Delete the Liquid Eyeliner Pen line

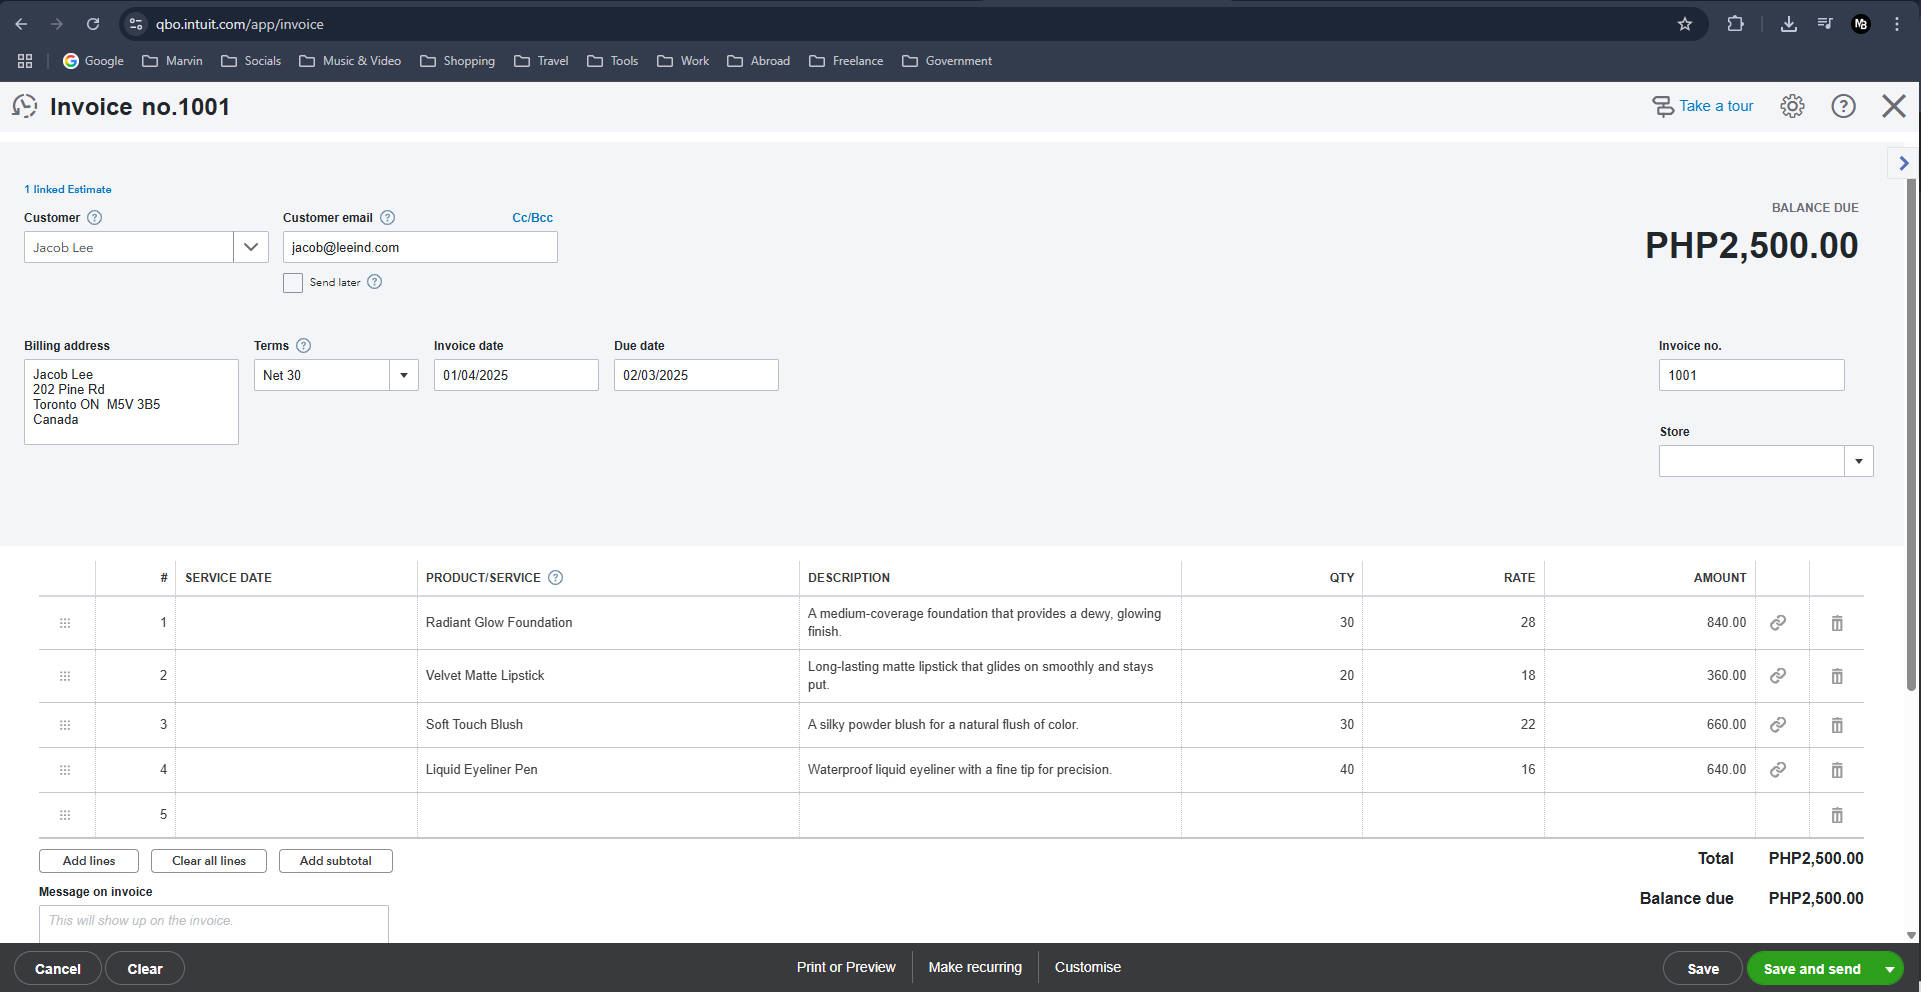pos(1837,770)
